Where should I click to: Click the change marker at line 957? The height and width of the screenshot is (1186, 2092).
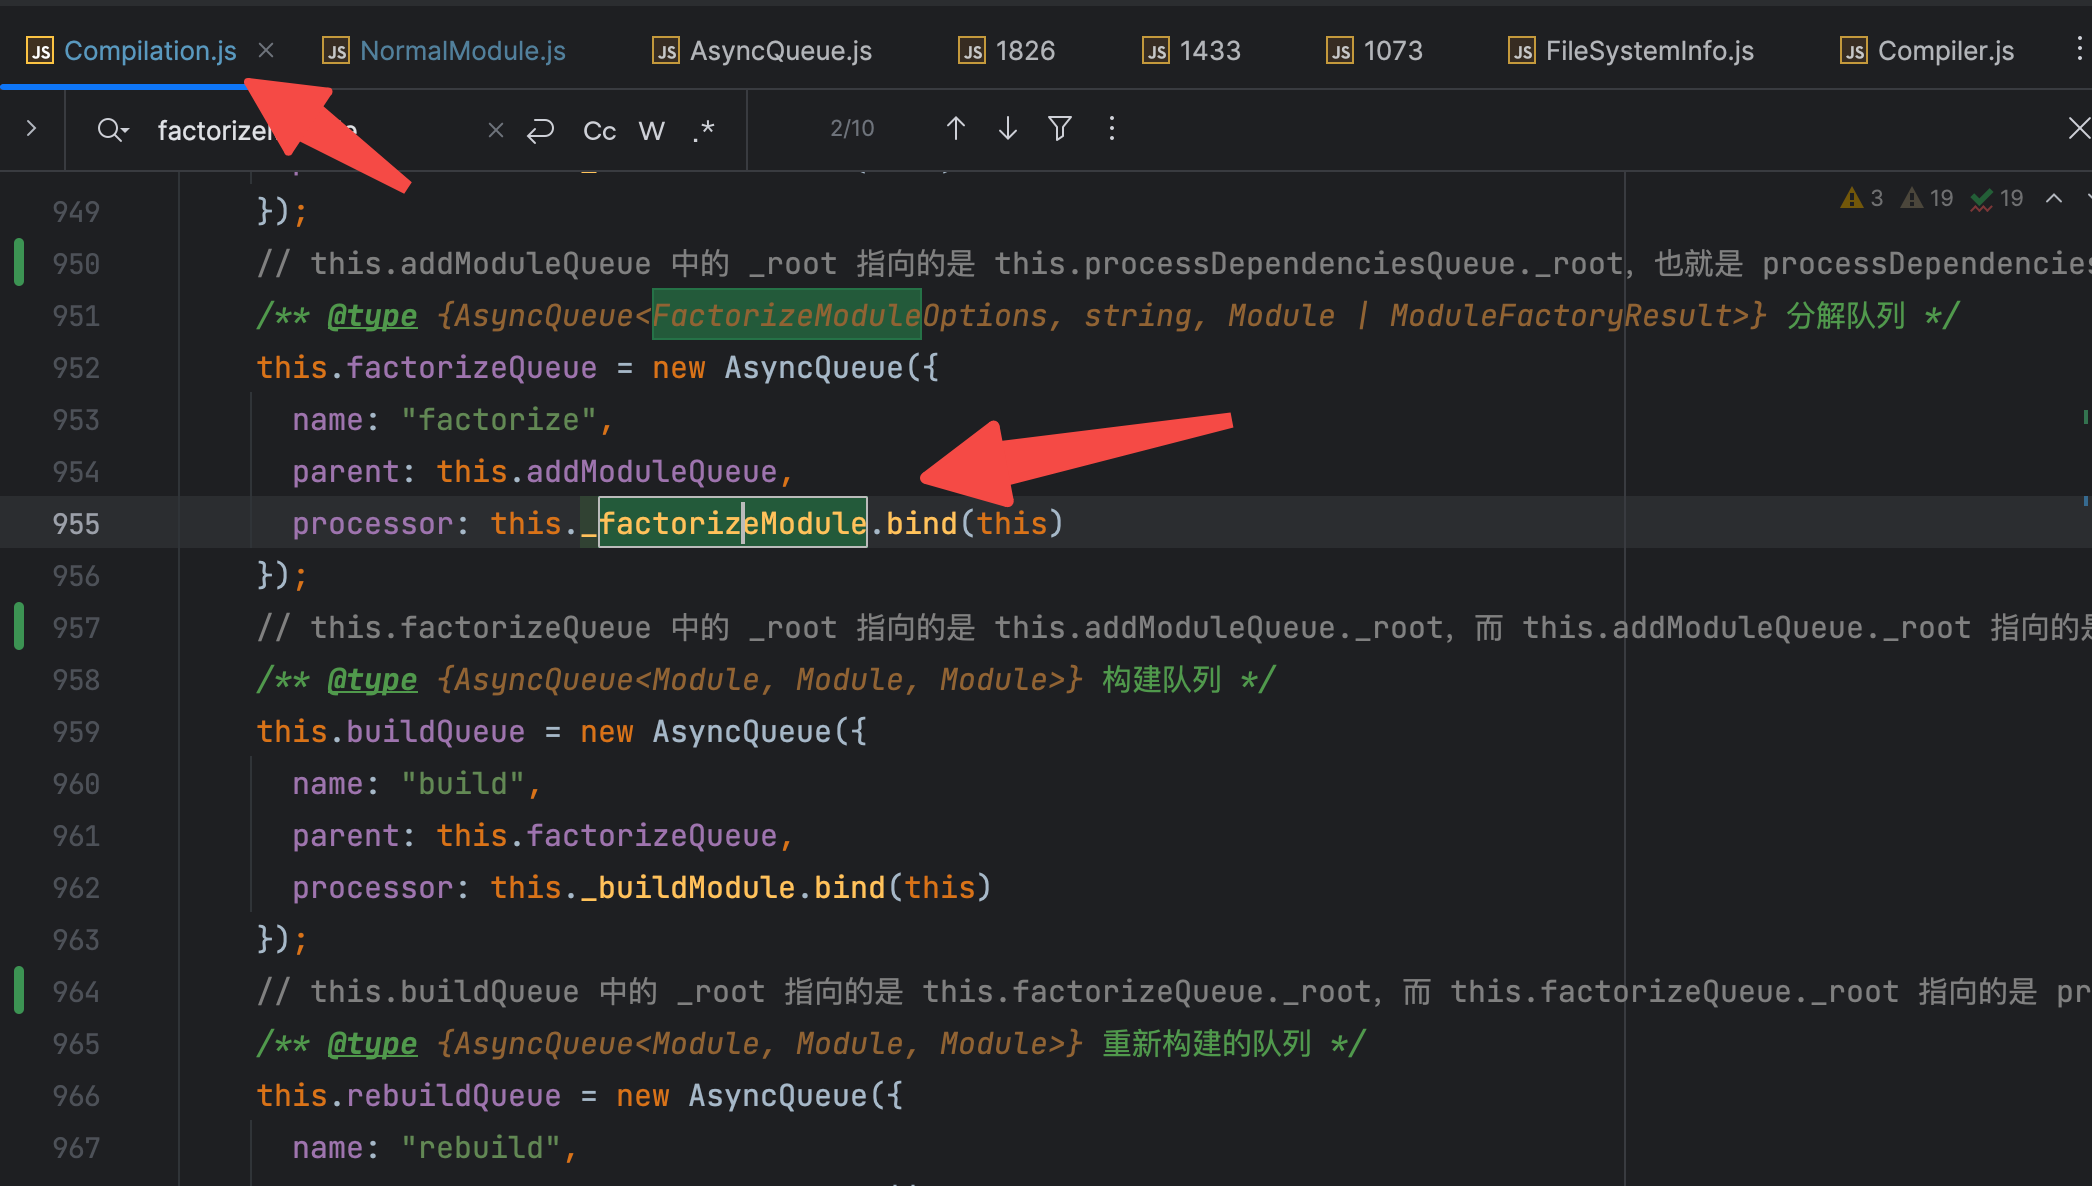(19, 627)
